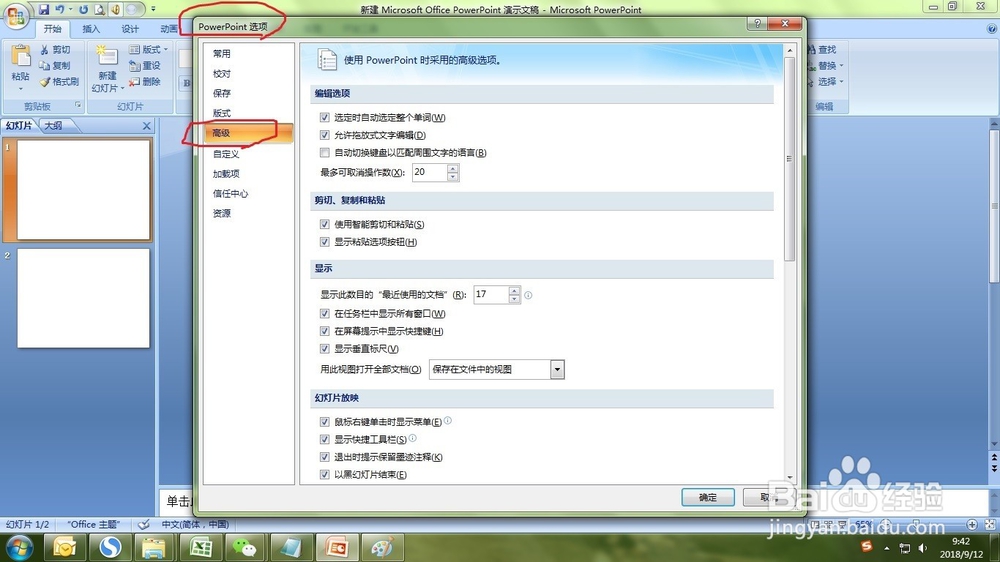
Task: Toggle 允许拖放式文字编辑 checkbox
Action: (325, 135)
